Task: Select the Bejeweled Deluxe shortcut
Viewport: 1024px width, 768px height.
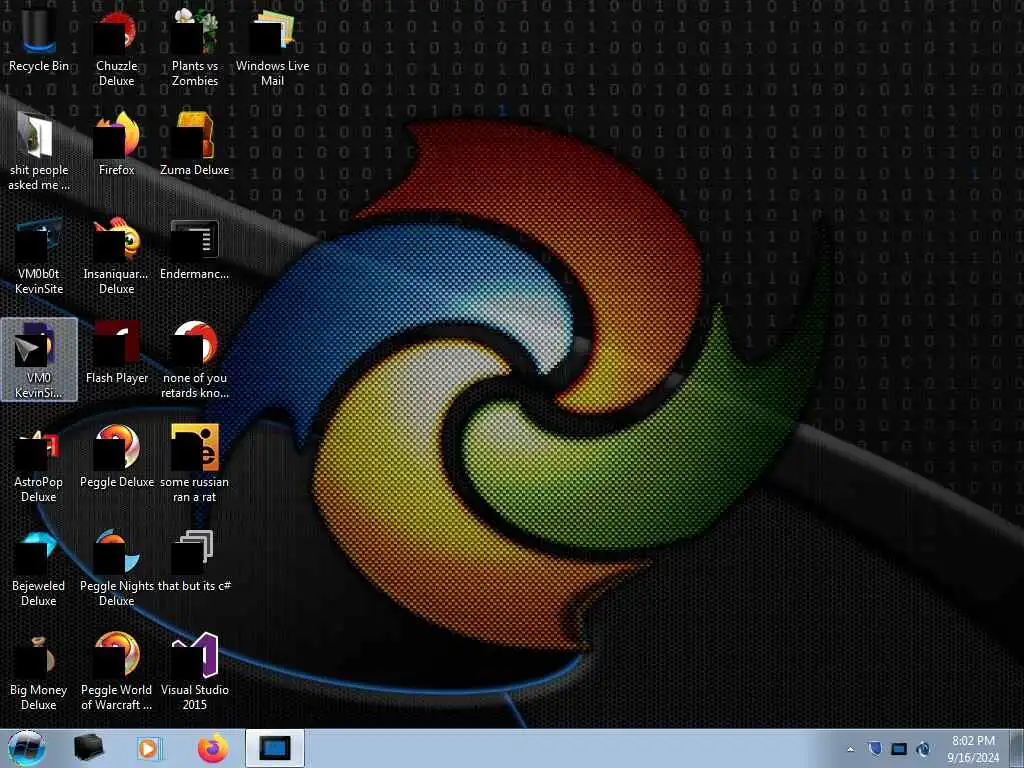Action: (x=39, y=568)
